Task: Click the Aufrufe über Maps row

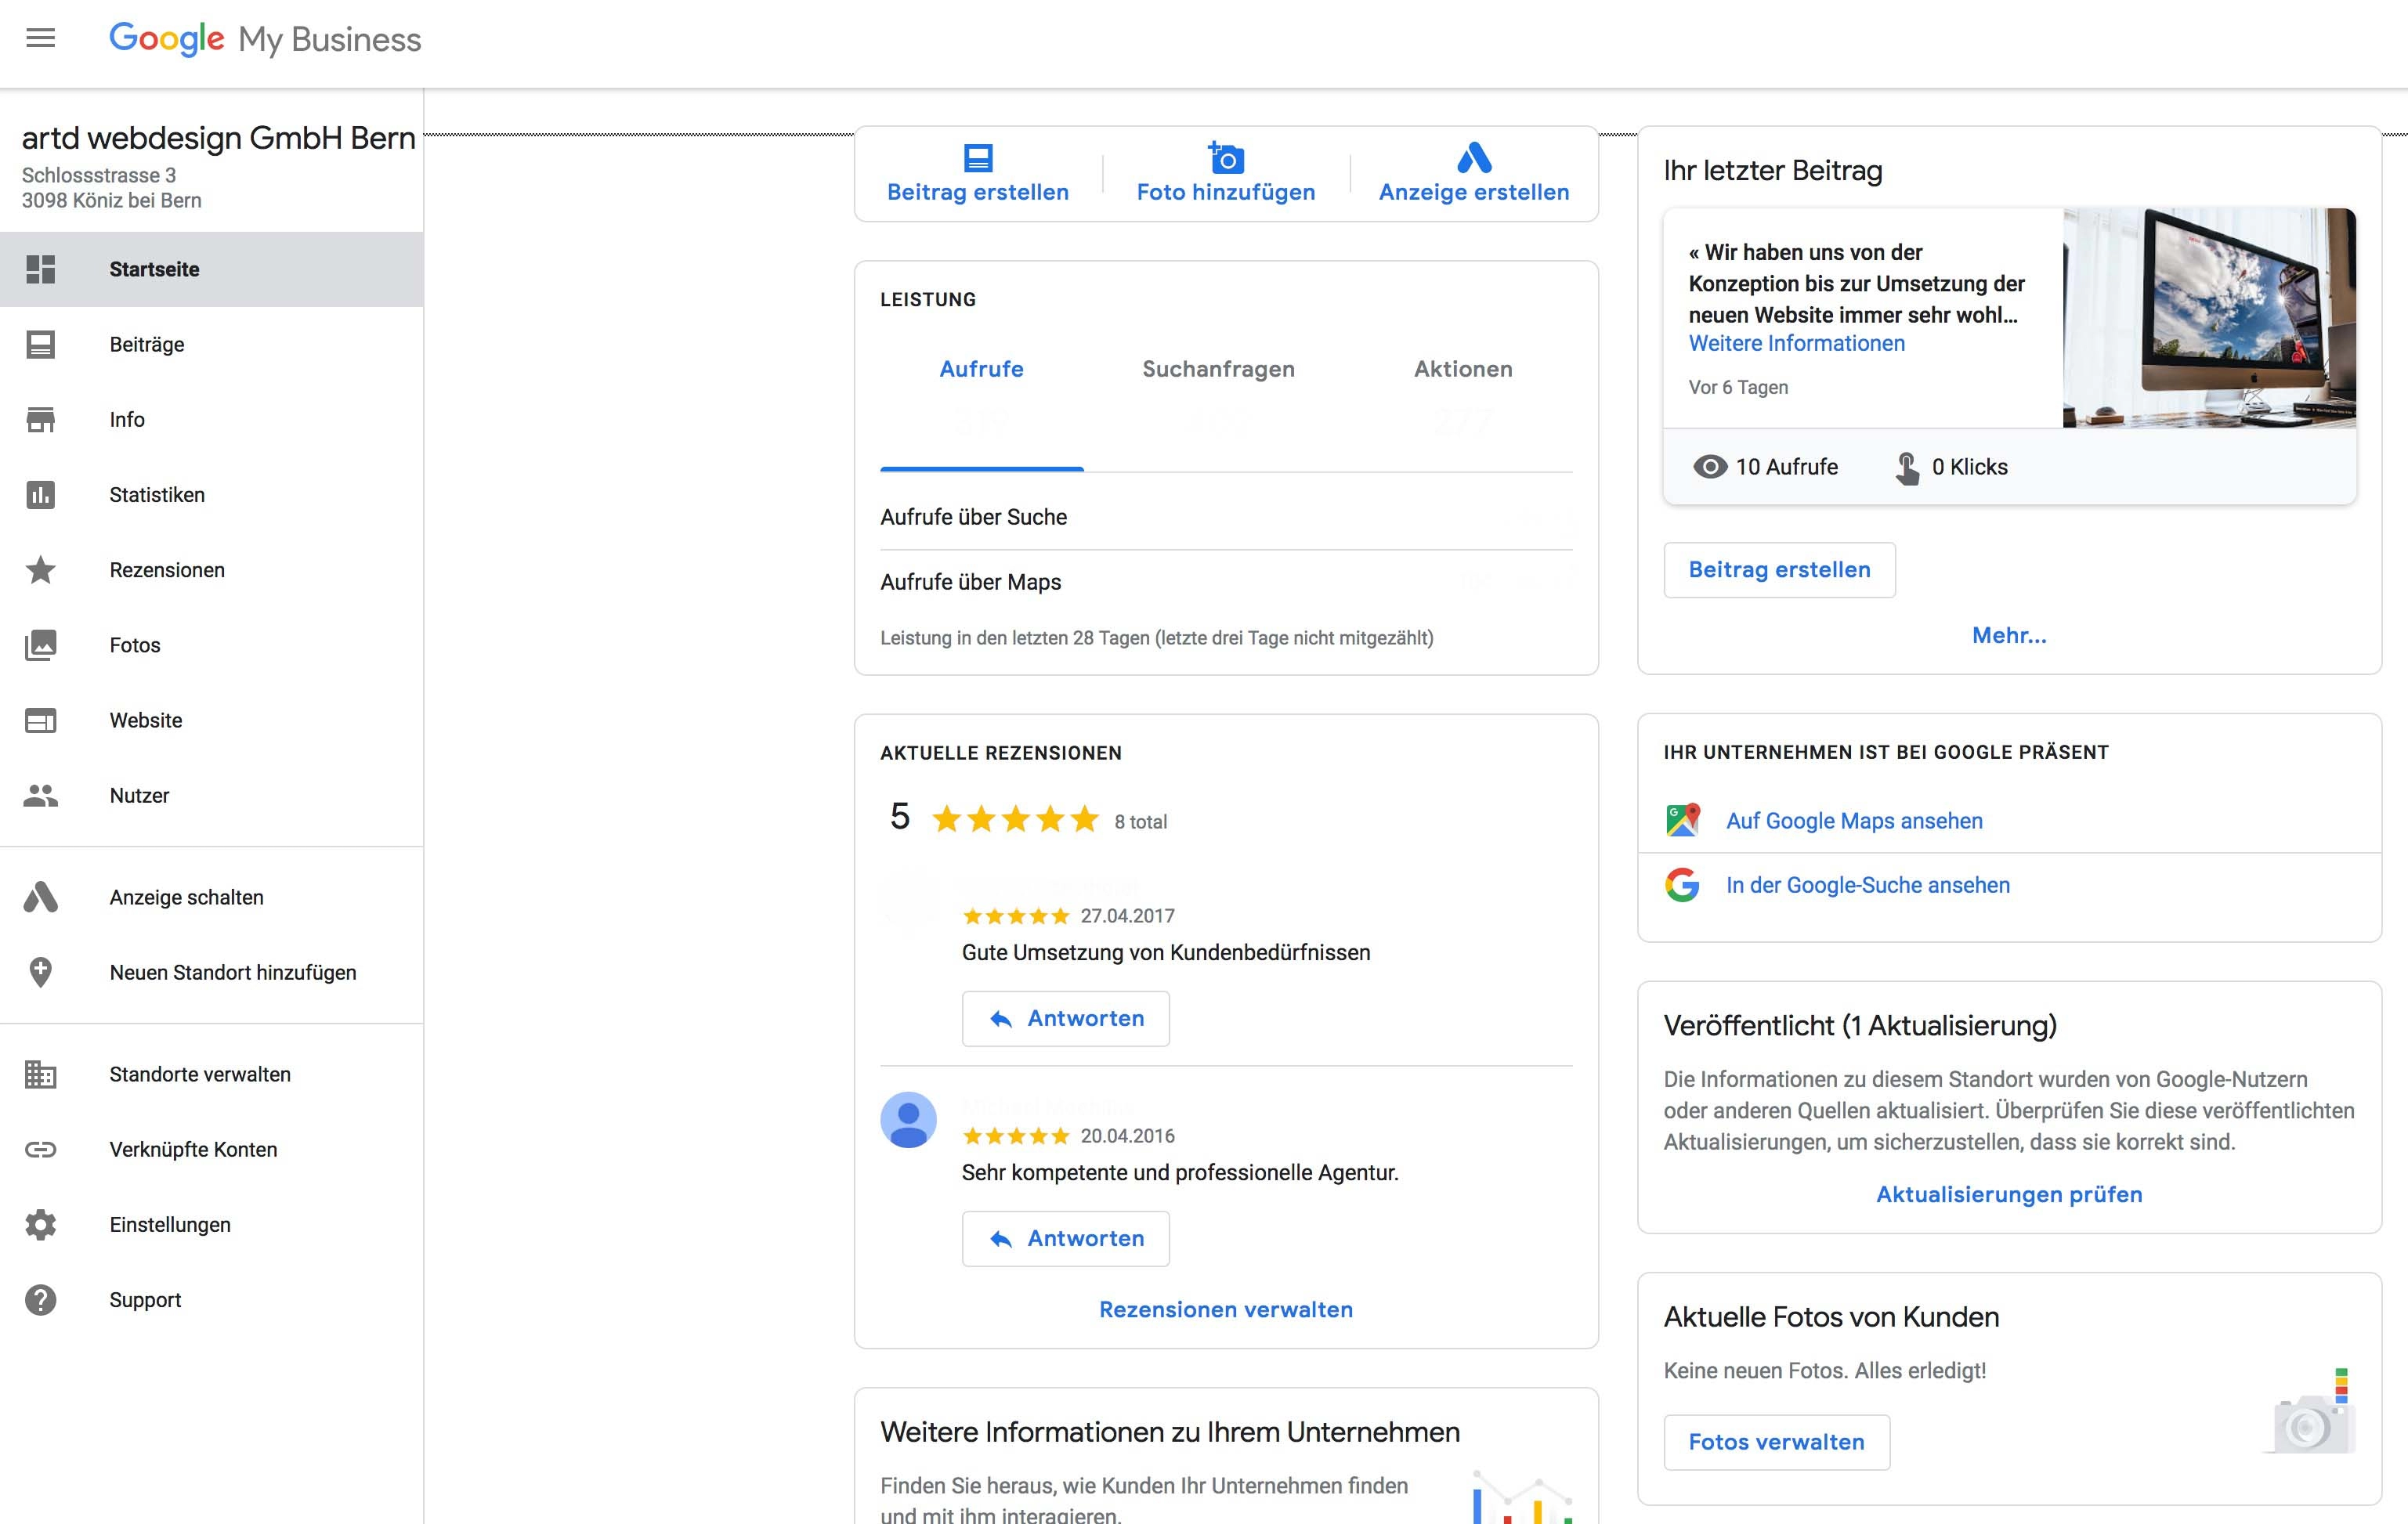Action: pyautogui.click(x=1226, y=582)
